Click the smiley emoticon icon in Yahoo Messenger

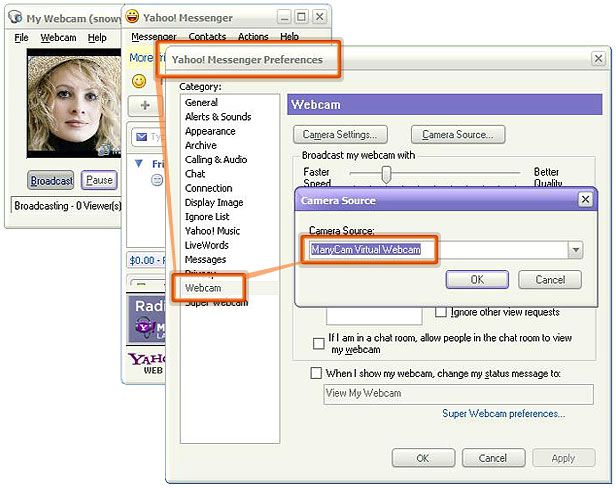pyautogui.click(x=139, y=80)
